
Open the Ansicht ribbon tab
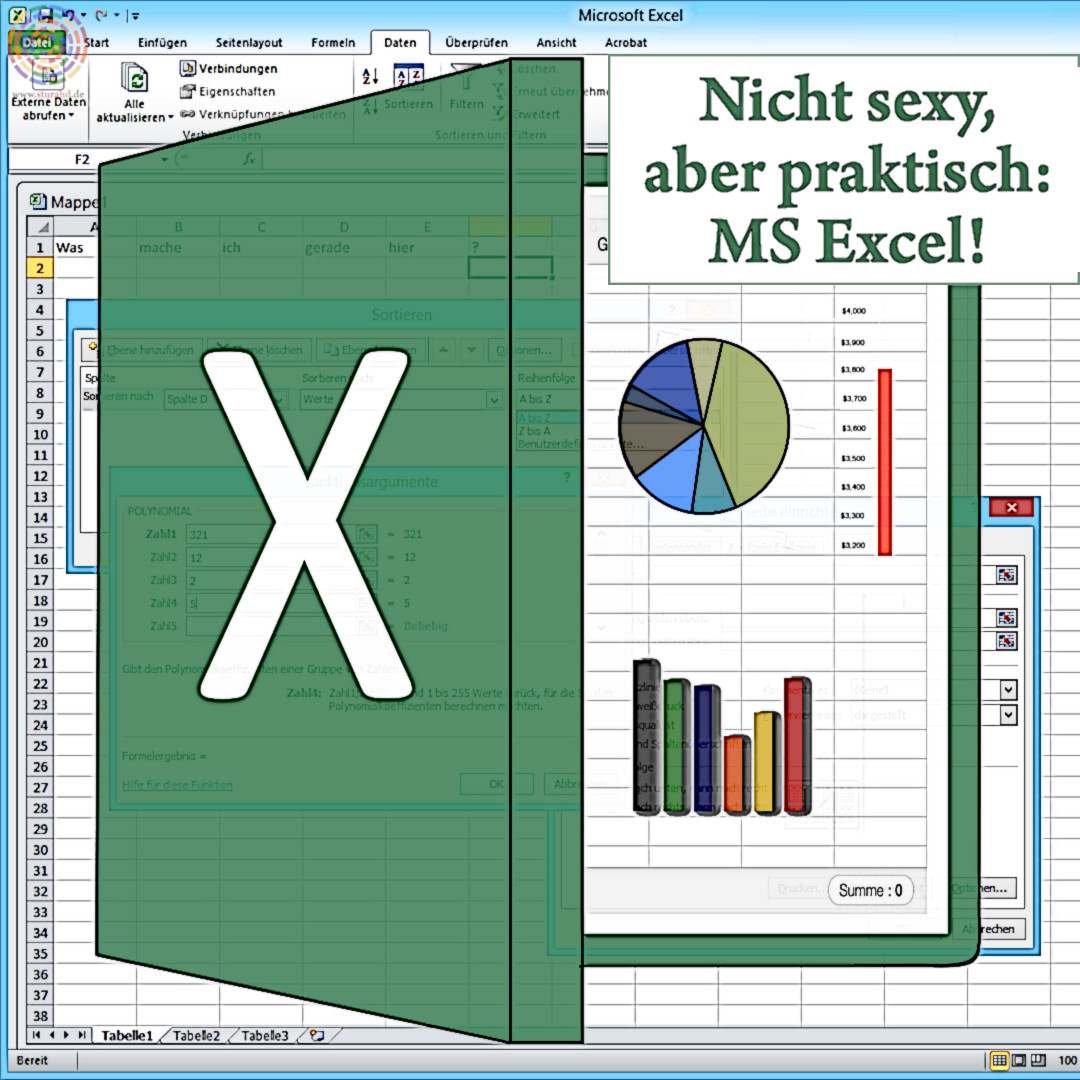coord(557,43)
